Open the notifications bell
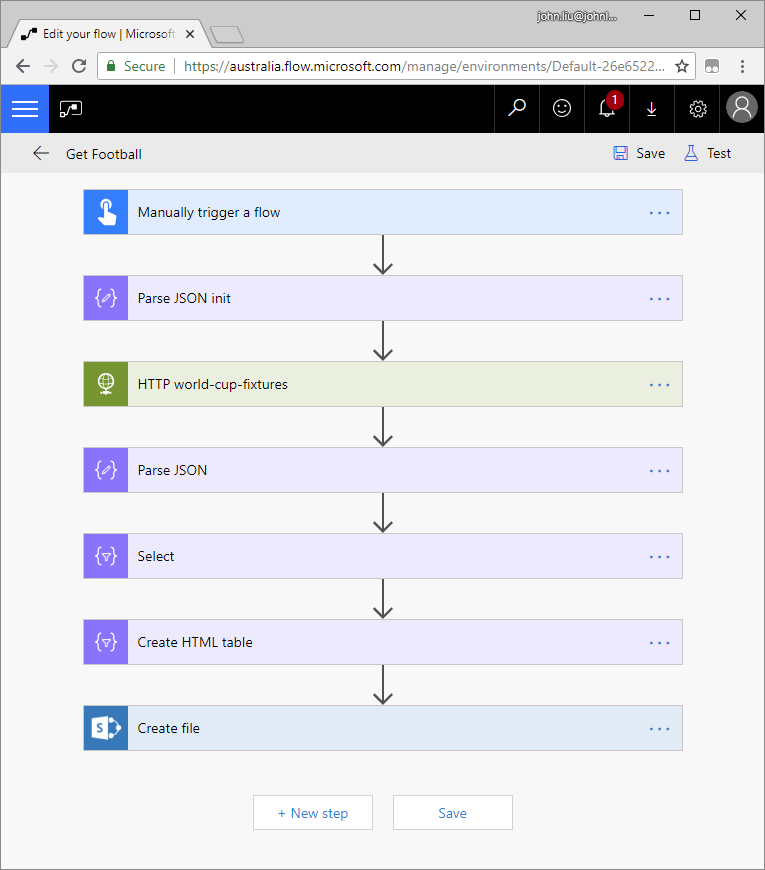Image resolution: width=765 pixels, height=870 pixels. (x=607, y=109)
